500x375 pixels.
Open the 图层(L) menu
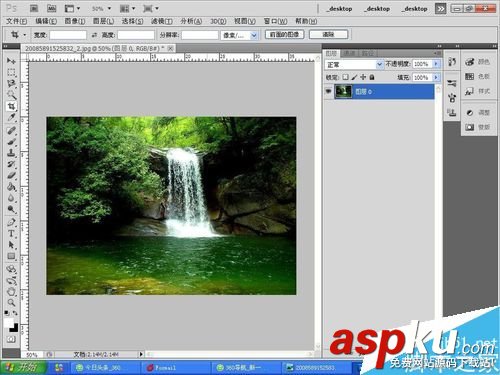[103, 21]
